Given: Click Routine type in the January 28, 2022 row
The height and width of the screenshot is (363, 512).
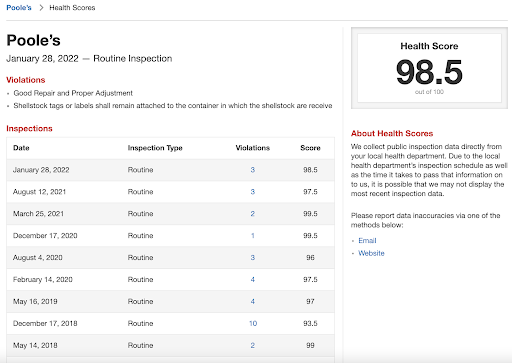Looking at the screenshot, I should pos(140,170).
